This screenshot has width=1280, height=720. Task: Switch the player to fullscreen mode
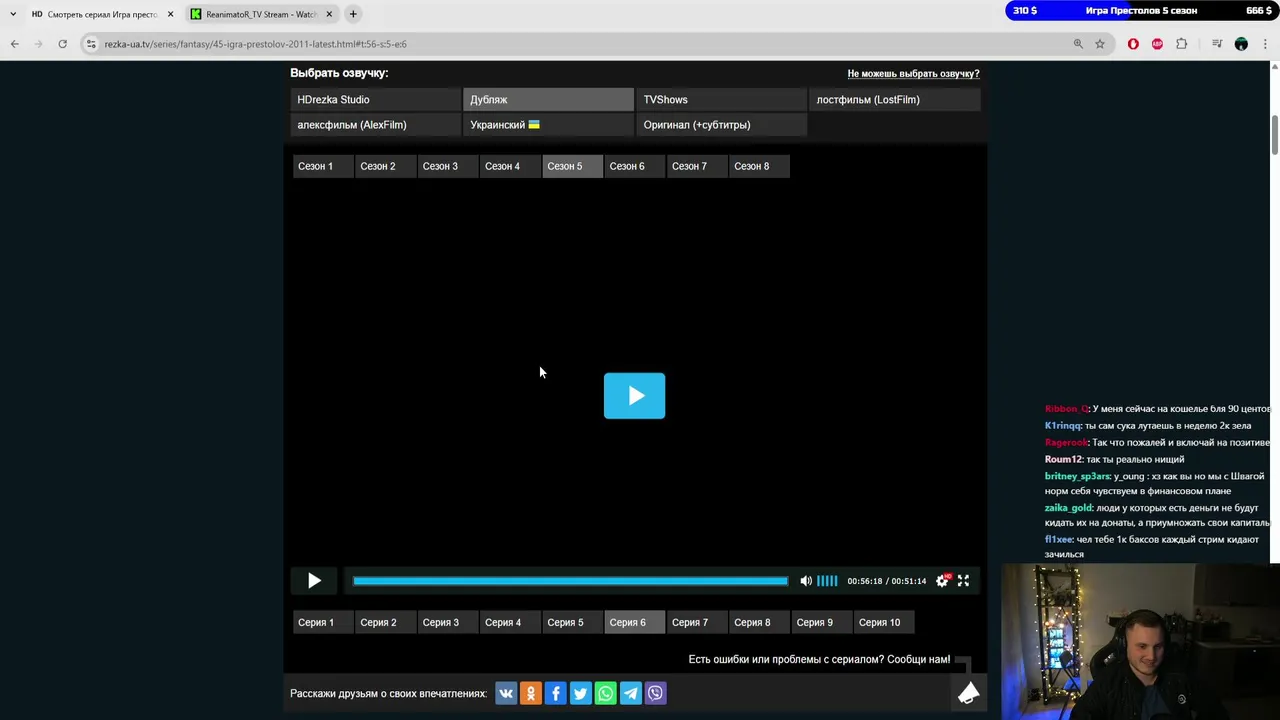tap(963, 581)
